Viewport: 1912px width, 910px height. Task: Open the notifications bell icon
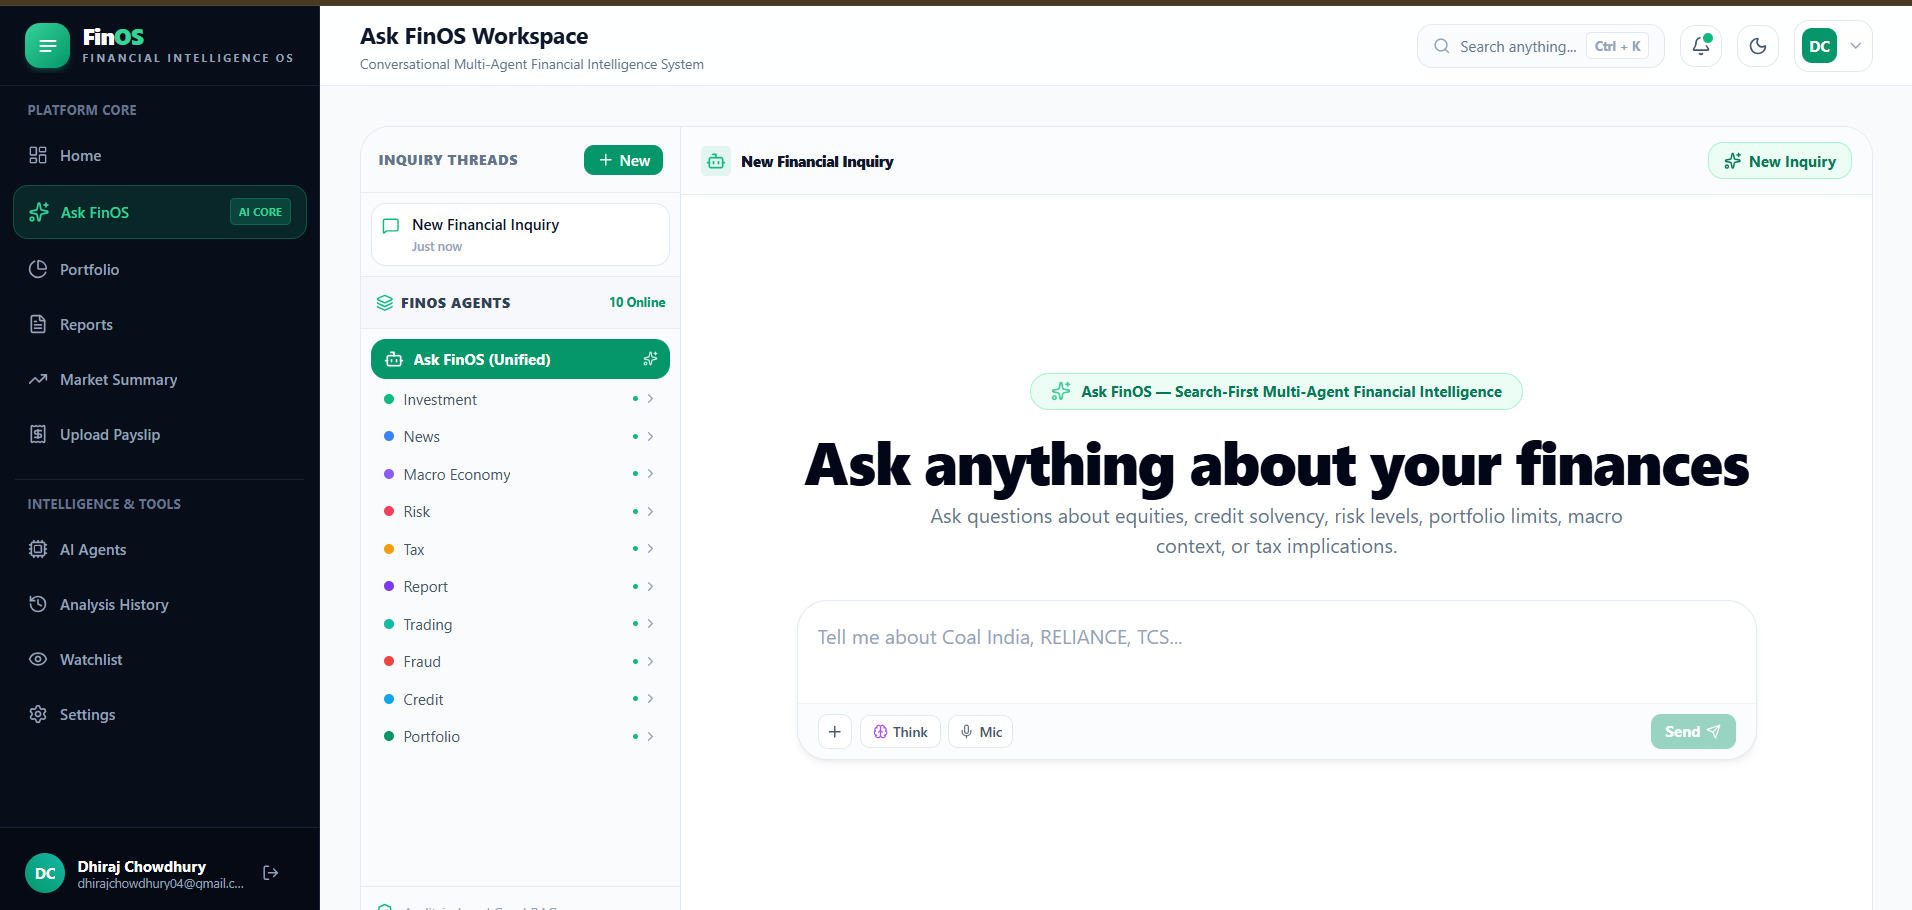1701,46
